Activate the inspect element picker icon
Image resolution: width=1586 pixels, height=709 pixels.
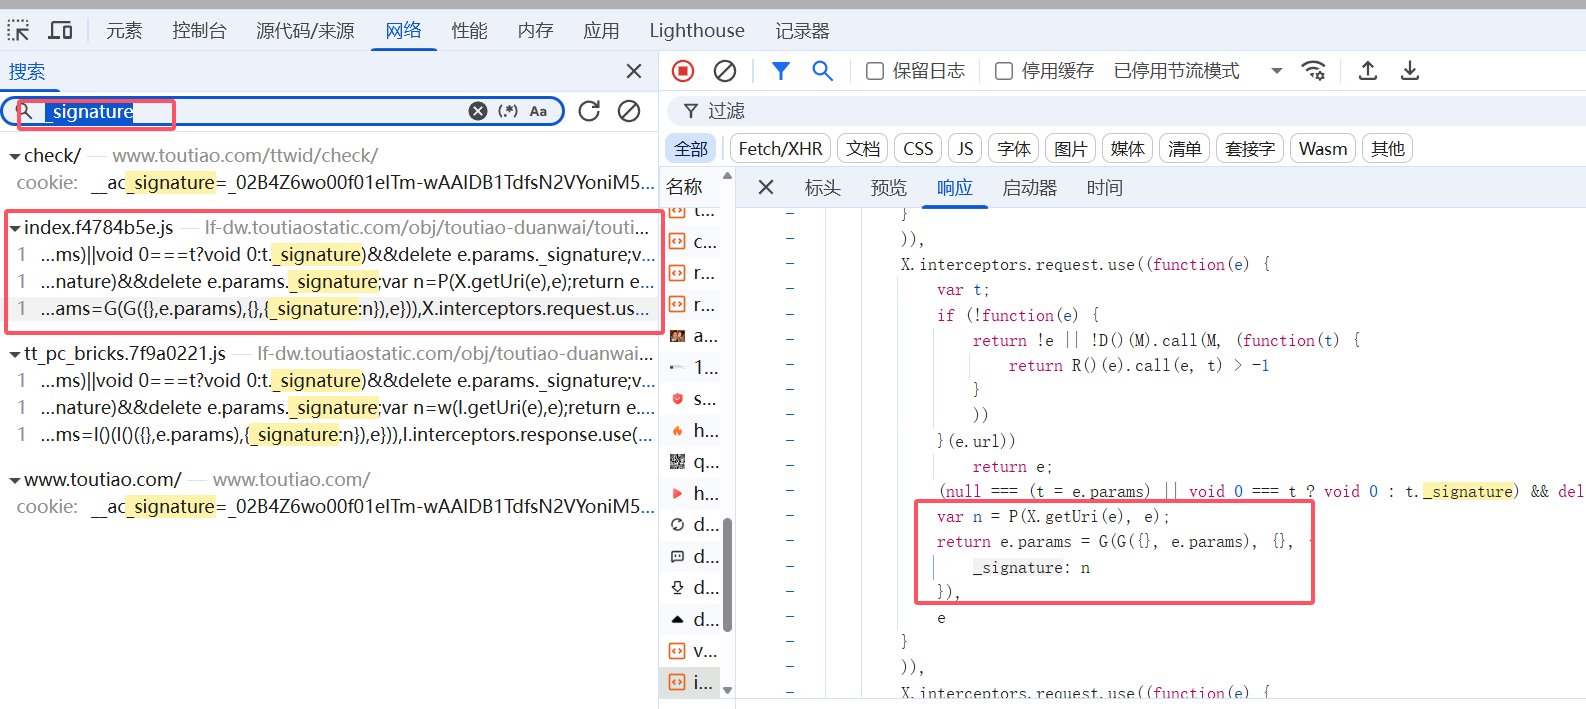[x=19, y=30]
